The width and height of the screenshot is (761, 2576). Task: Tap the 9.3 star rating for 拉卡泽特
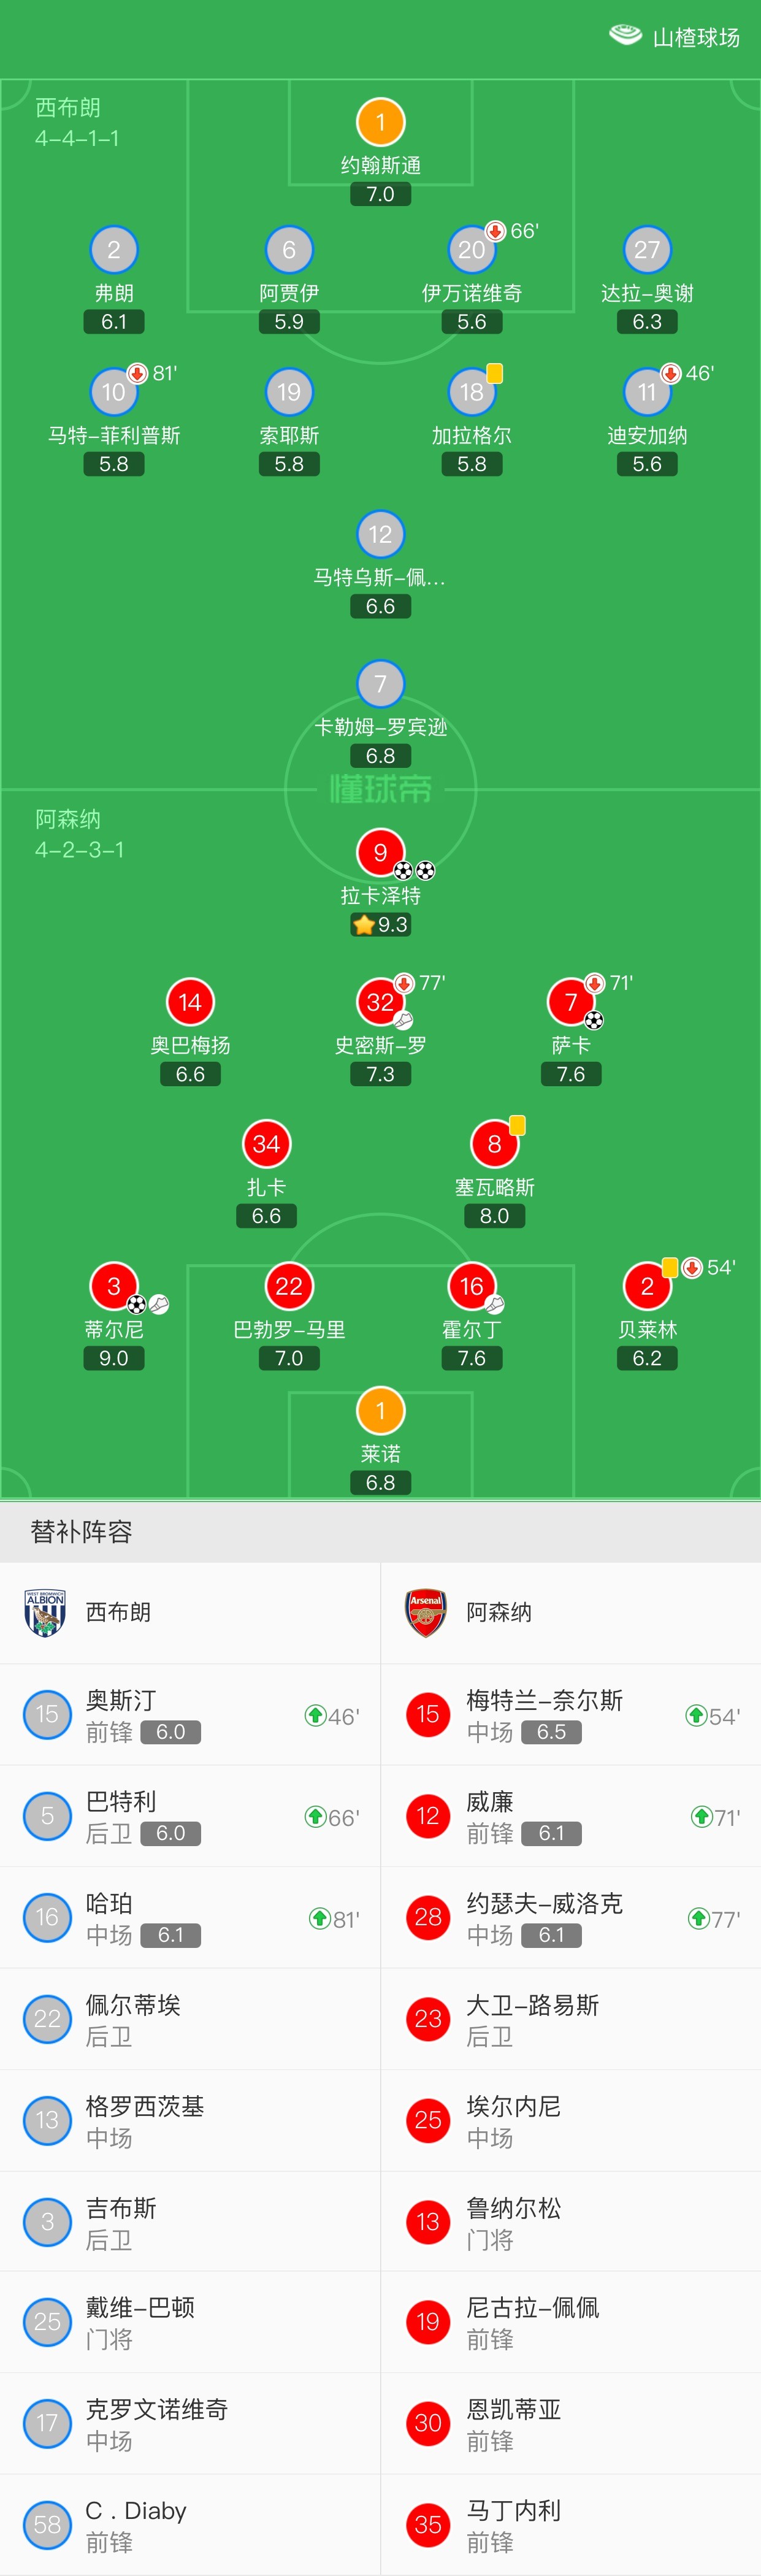coord(380,924)
